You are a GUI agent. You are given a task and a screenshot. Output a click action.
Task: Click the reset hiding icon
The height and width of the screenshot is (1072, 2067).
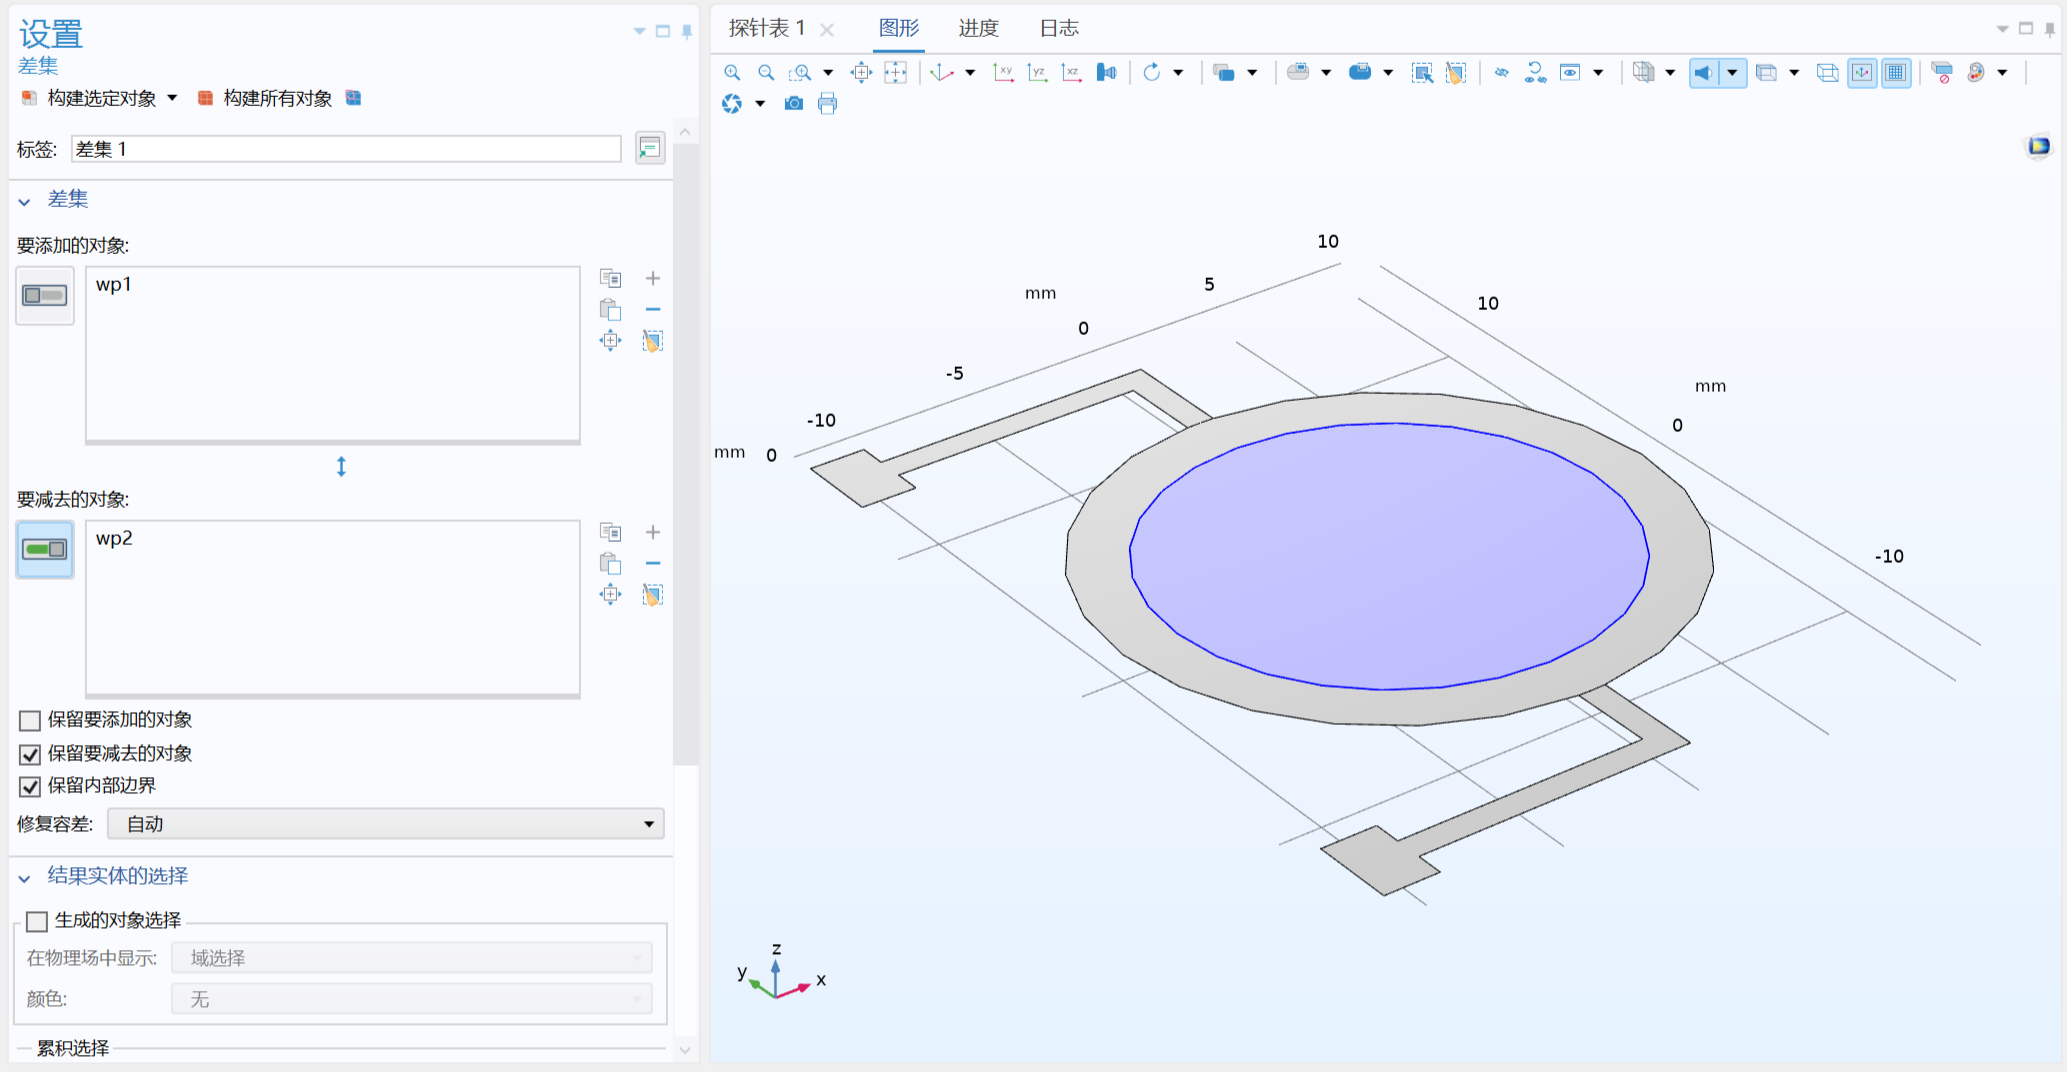tap(1535, 72)
